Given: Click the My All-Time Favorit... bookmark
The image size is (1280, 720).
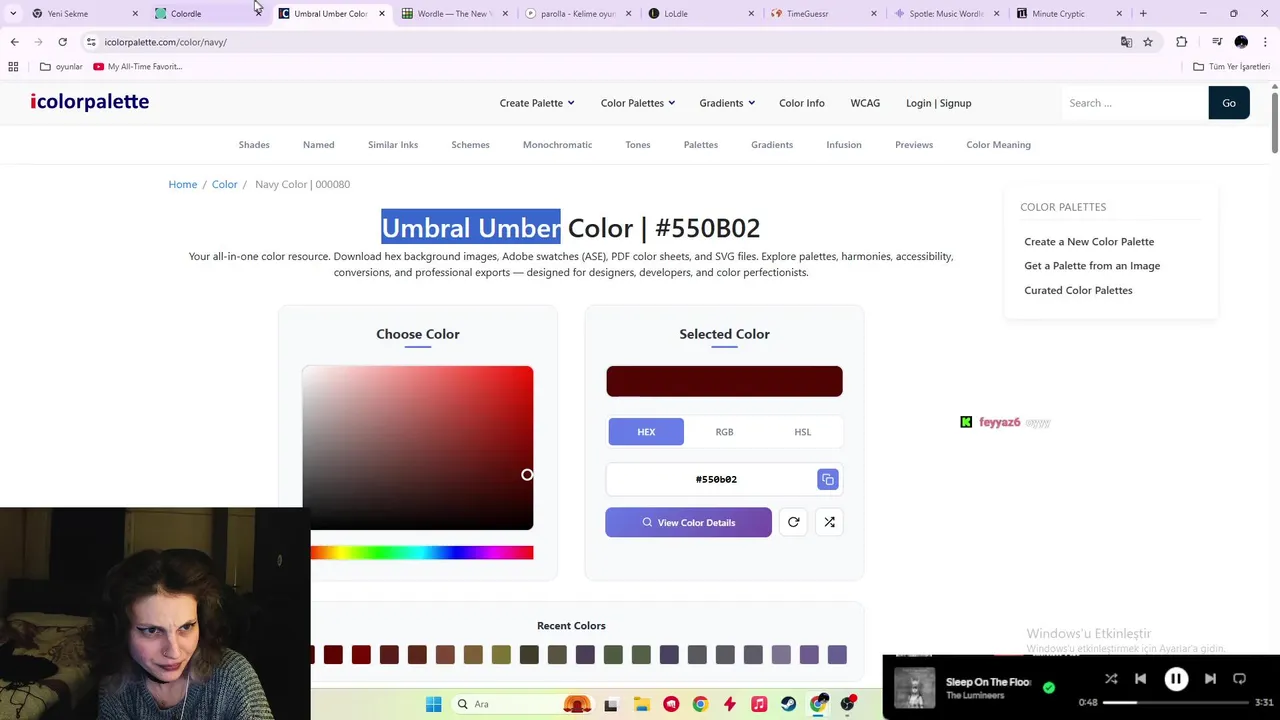Looking at the screenshot, I should pyautogui.click(x=137, y=67).
